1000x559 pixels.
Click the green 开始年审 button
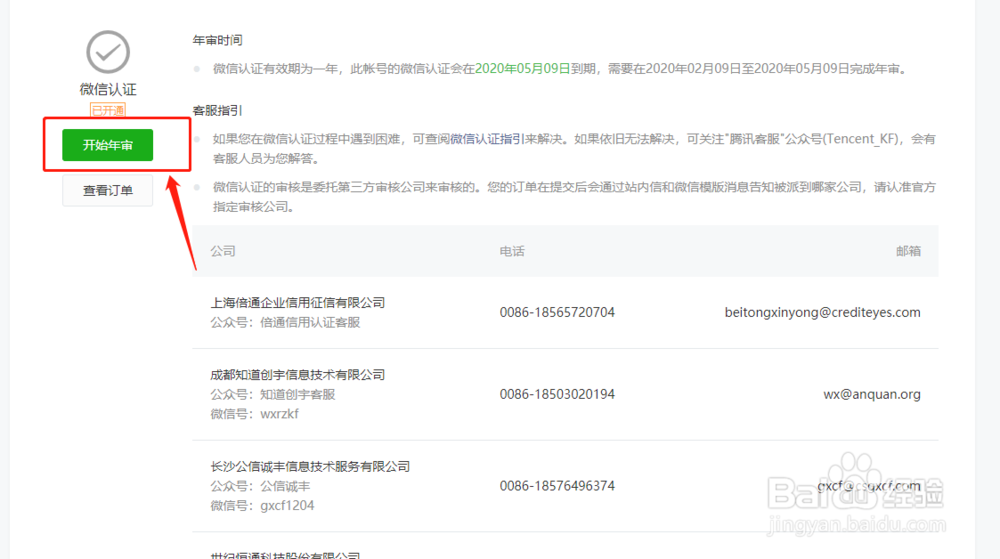(107, 145)
